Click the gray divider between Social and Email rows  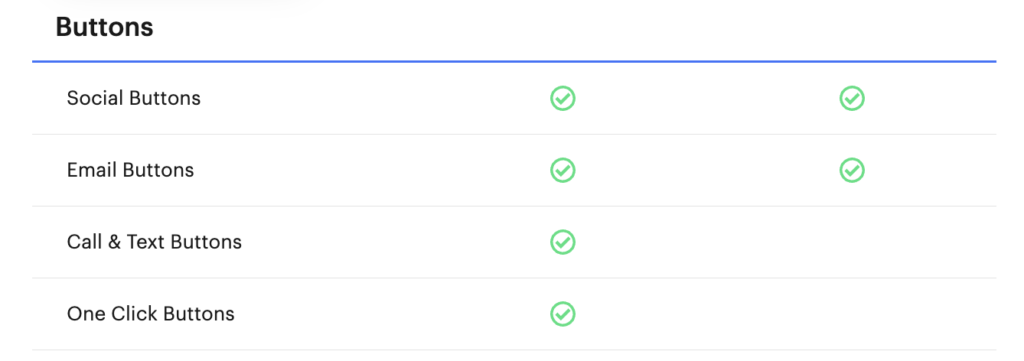514,134
